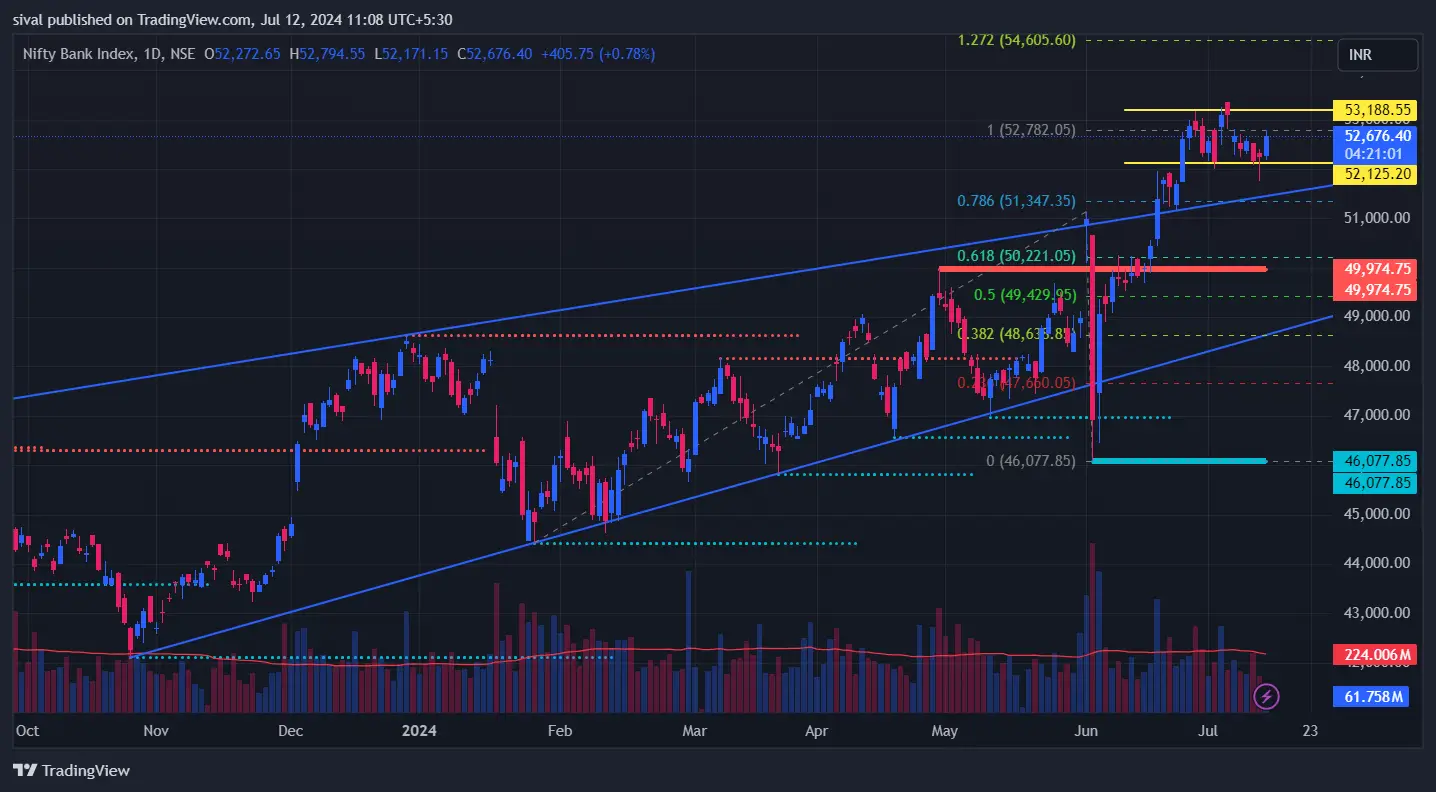Open the INR currency selector
1436x792 pixels.
(x=1377, y=55)
